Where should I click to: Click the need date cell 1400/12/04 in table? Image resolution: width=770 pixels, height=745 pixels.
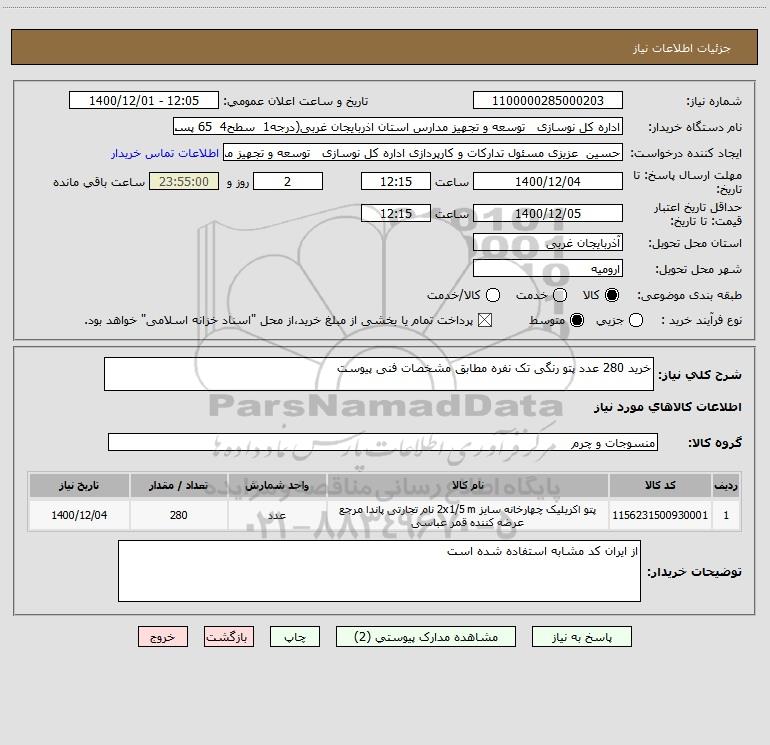(x=79, y=515)
